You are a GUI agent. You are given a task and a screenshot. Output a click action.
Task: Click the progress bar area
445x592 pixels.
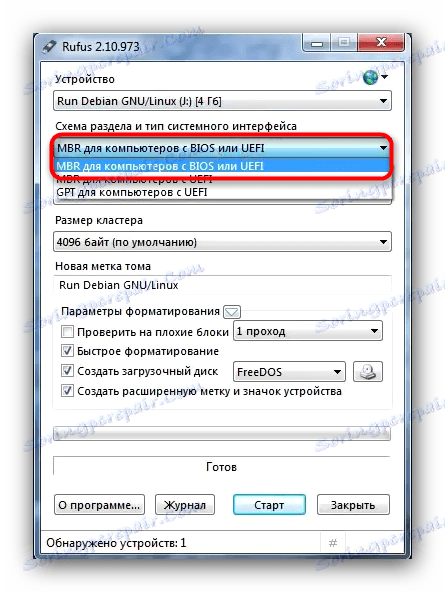tap(222, 433)
